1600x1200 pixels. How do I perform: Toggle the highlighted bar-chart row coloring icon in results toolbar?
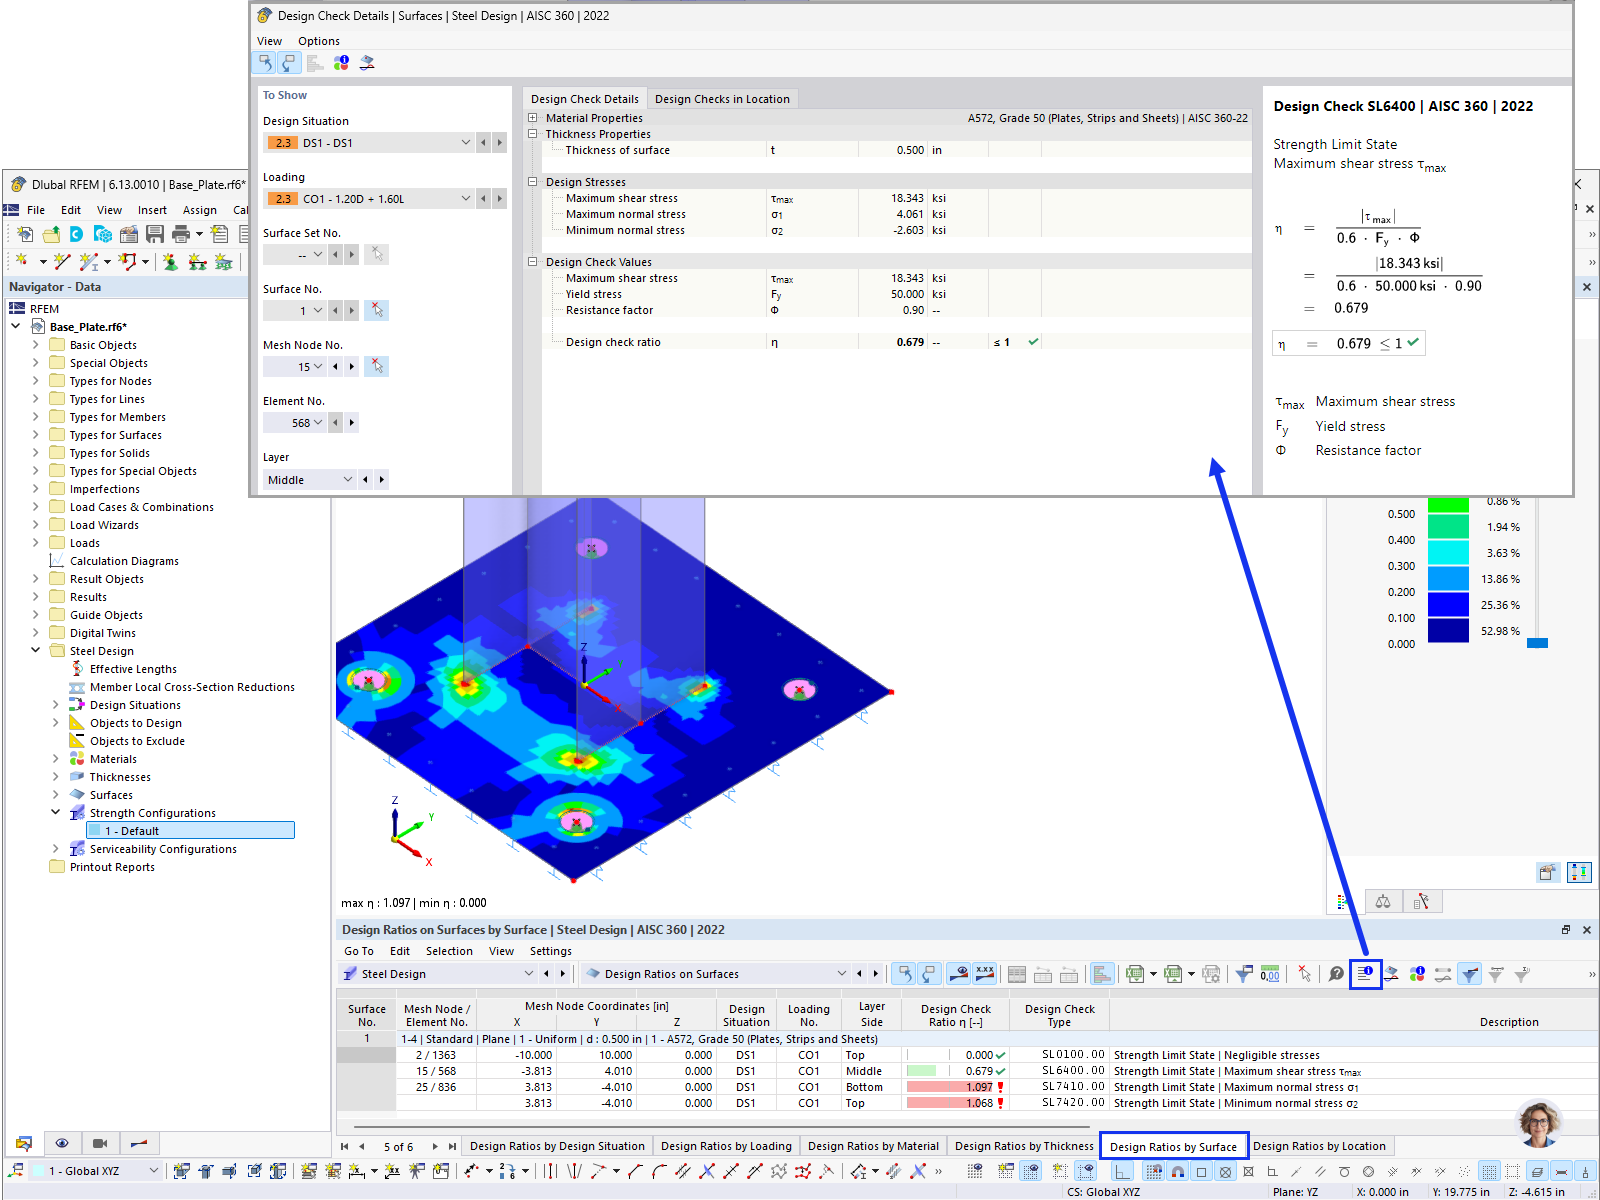click(1102, 974)
